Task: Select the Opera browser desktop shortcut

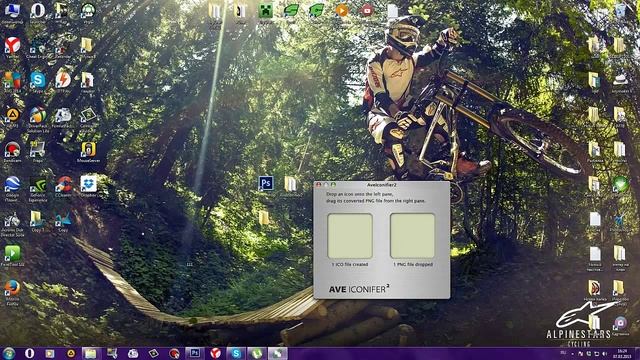Action: tap(38, 11)
